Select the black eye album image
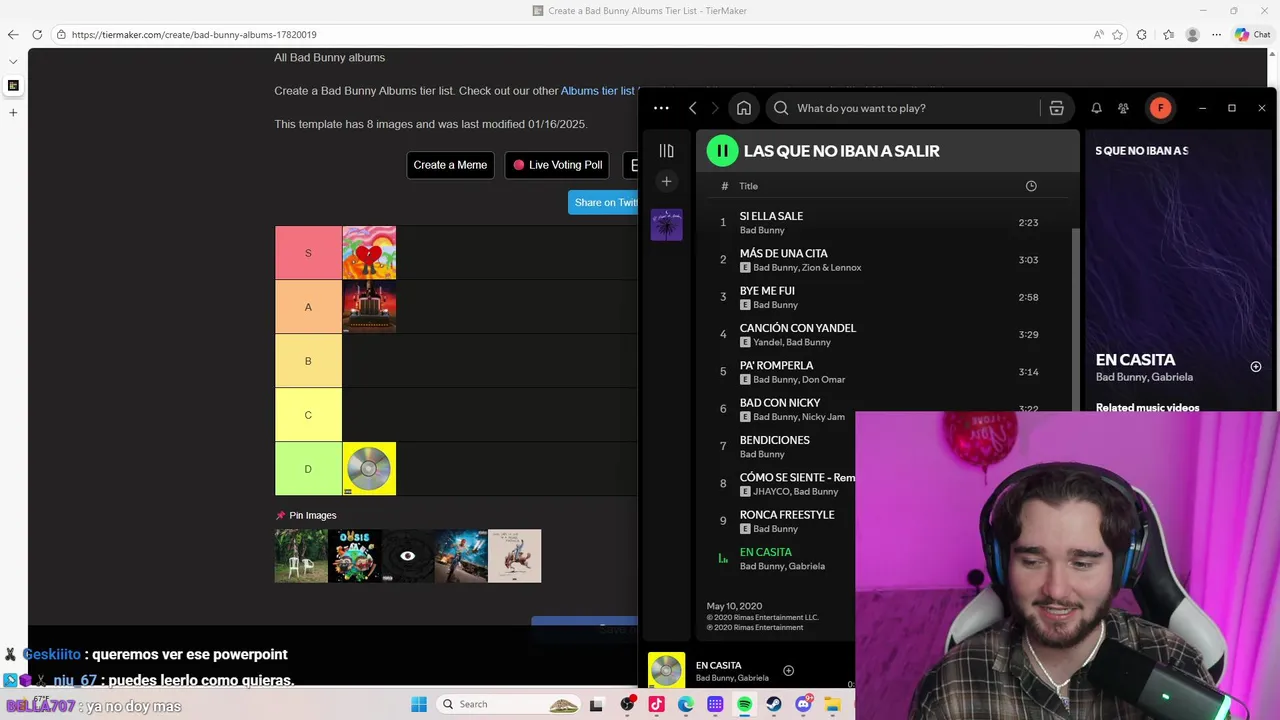The width and height of the screenshot is (1280, 720). [x=407, y=556]
